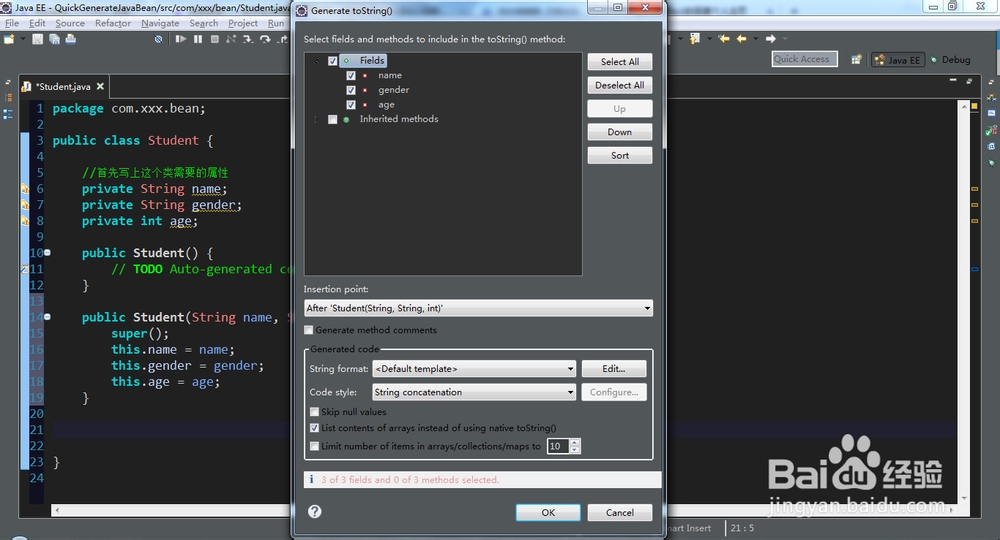The image size is (1000, 540).
Task: Click the Resume debug icon
Action: click(181, 39)
